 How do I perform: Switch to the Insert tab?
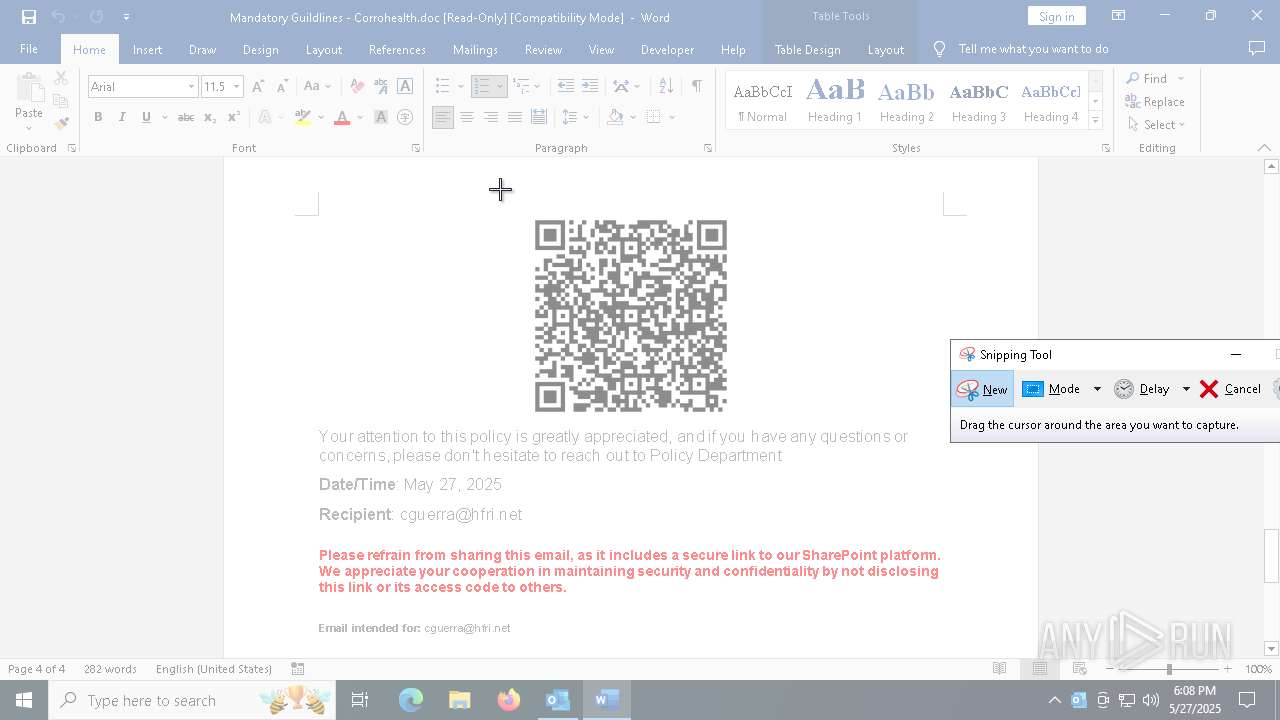click(147, 49)
